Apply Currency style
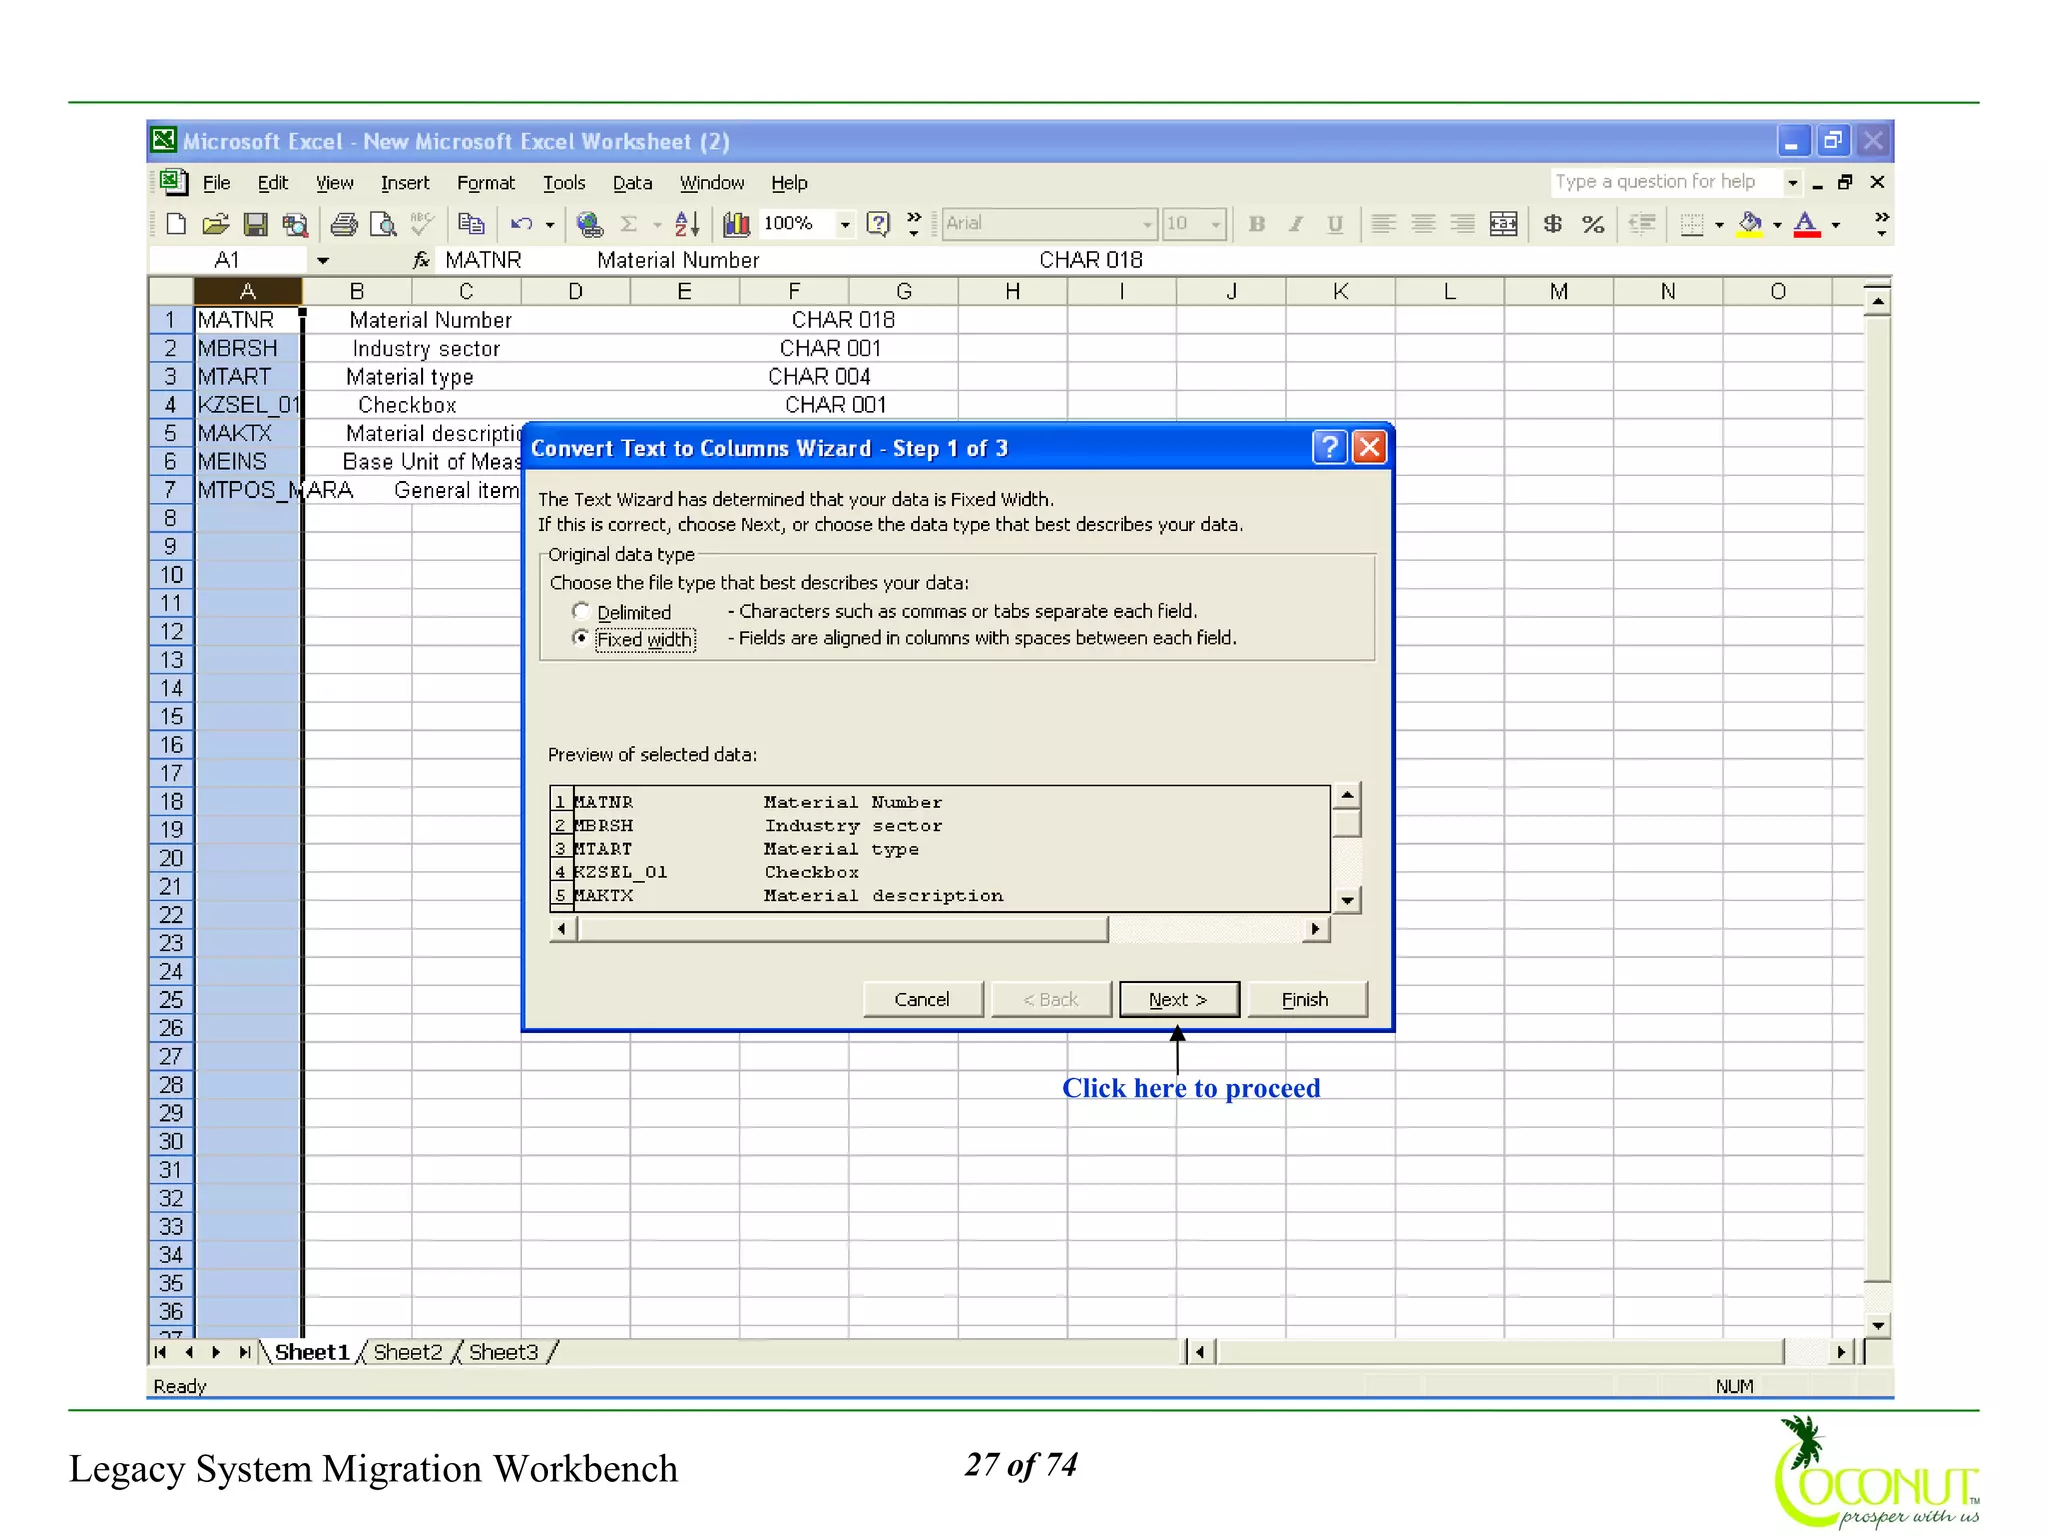This screenshot has width=2048, height=1536. pos(1552,224)
